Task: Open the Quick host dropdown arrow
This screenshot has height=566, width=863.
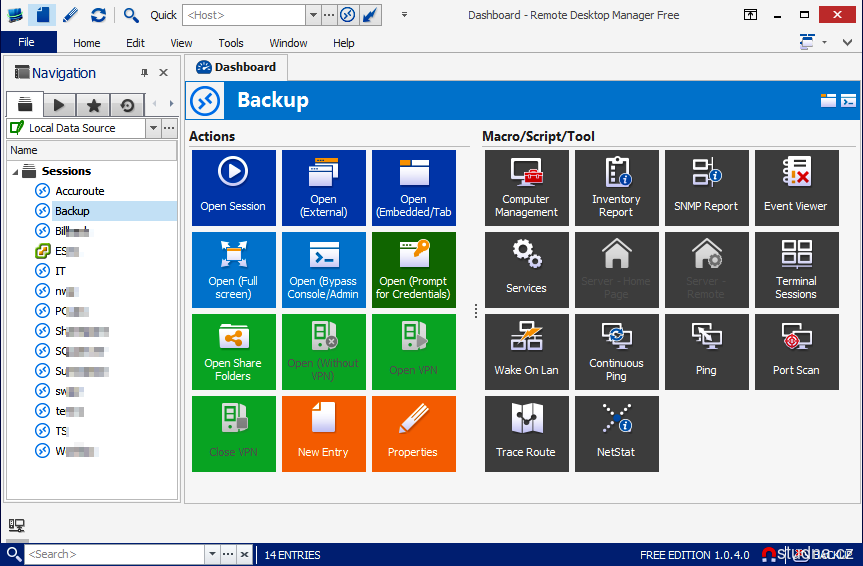Action: (313, 15)
